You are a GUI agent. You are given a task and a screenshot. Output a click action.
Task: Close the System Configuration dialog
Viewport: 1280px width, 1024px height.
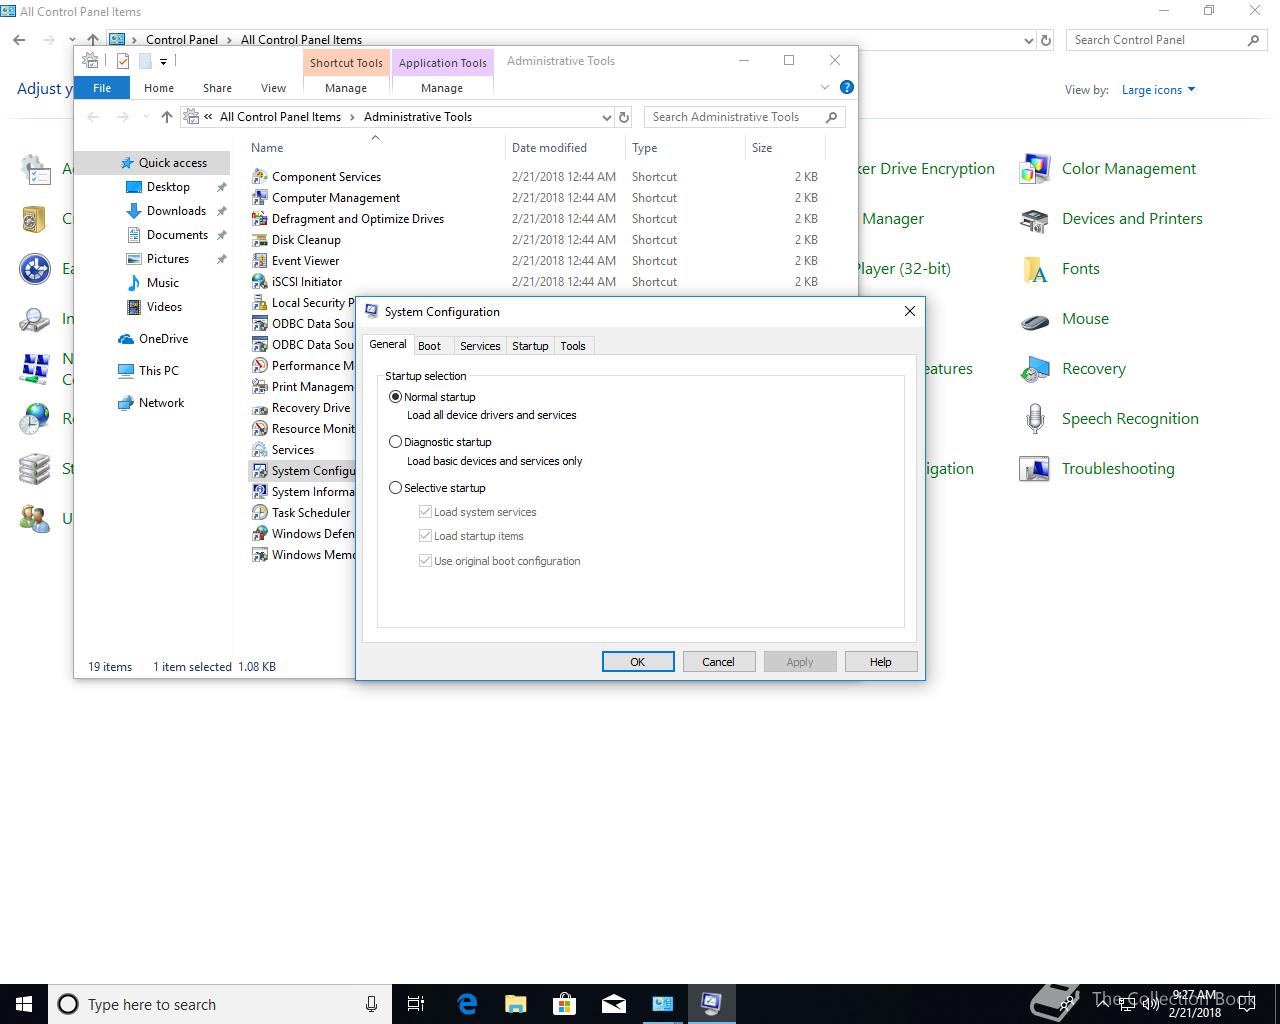coord(910,311)
